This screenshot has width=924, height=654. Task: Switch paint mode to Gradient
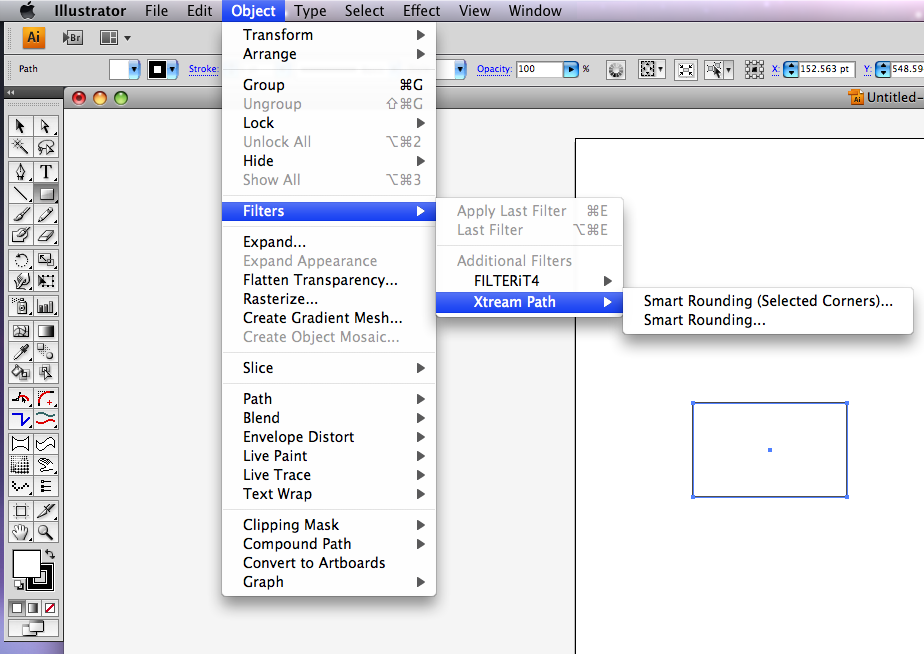34,608
